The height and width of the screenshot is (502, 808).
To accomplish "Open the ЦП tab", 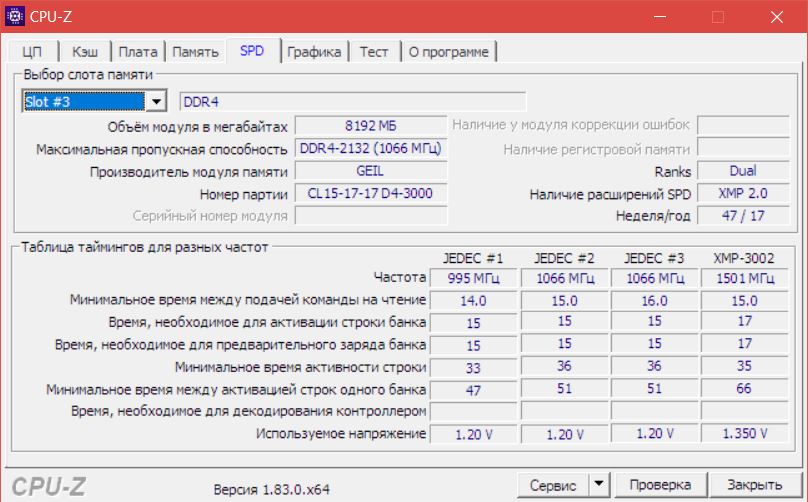I will pos(32,52).
